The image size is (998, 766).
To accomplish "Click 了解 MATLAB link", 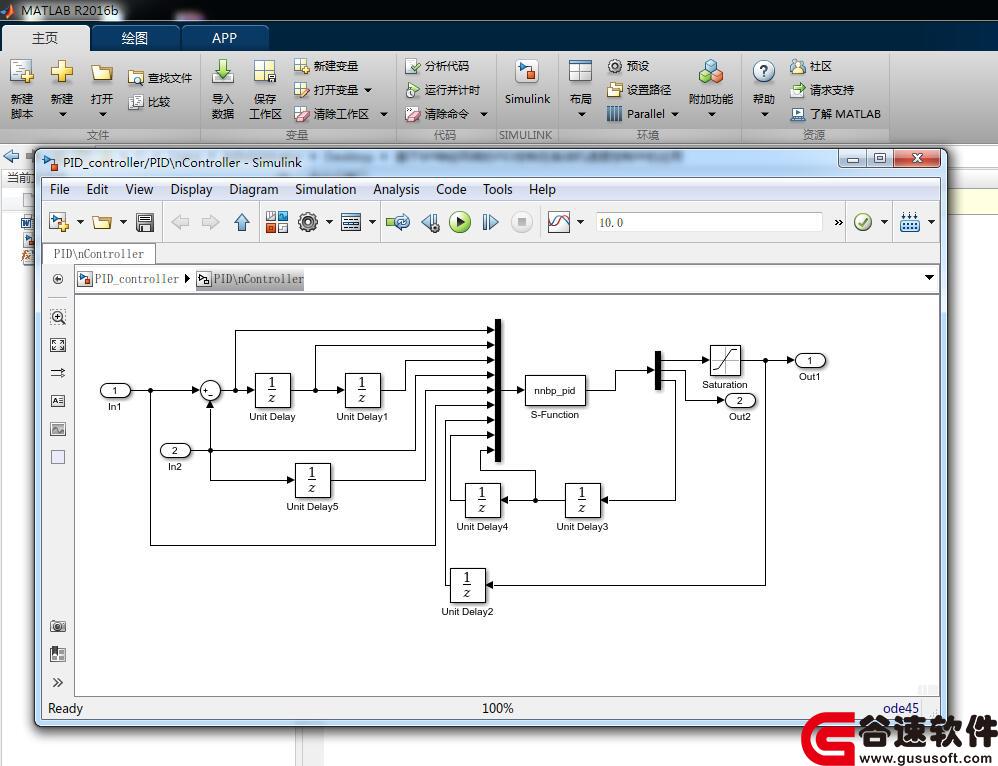I will [x=836, y=114].
